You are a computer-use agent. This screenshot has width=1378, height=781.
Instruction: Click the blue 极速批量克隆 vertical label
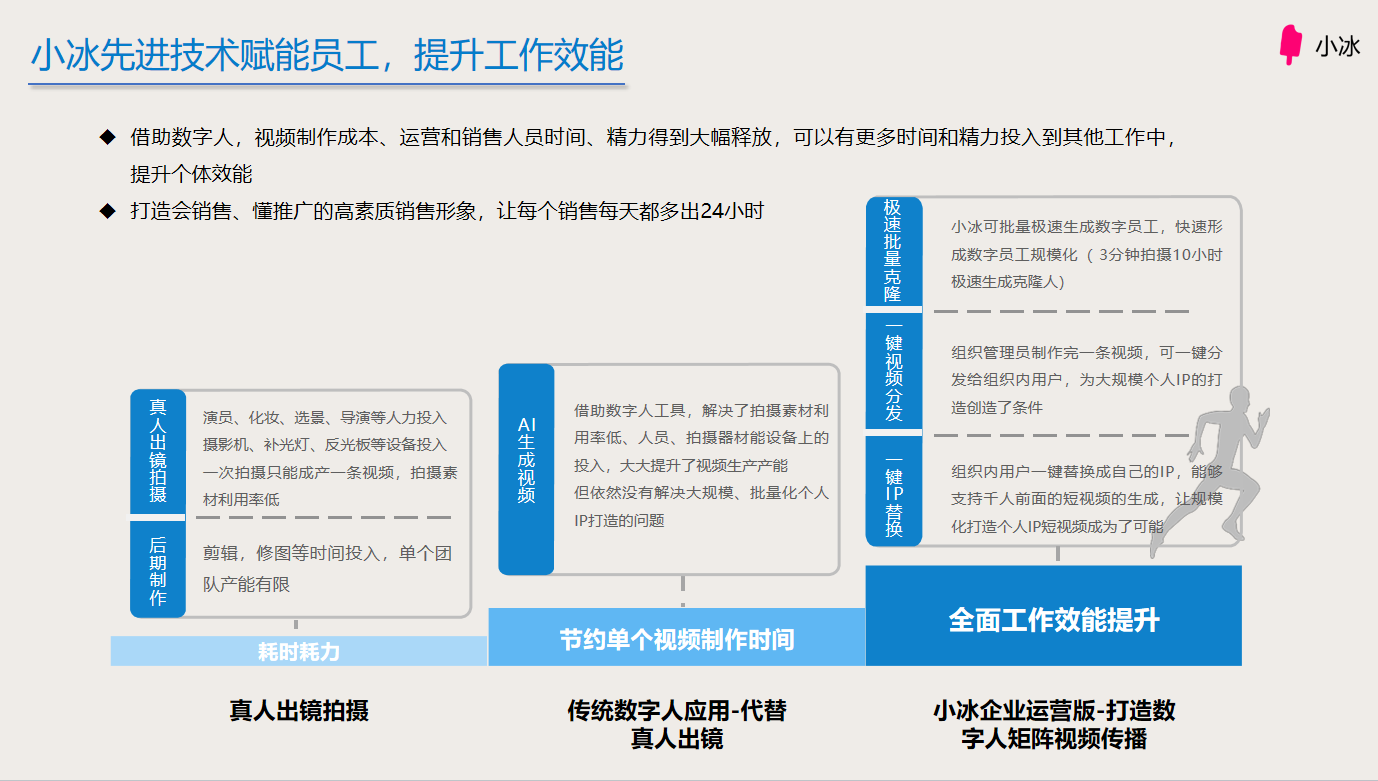[x=893, y=251]
